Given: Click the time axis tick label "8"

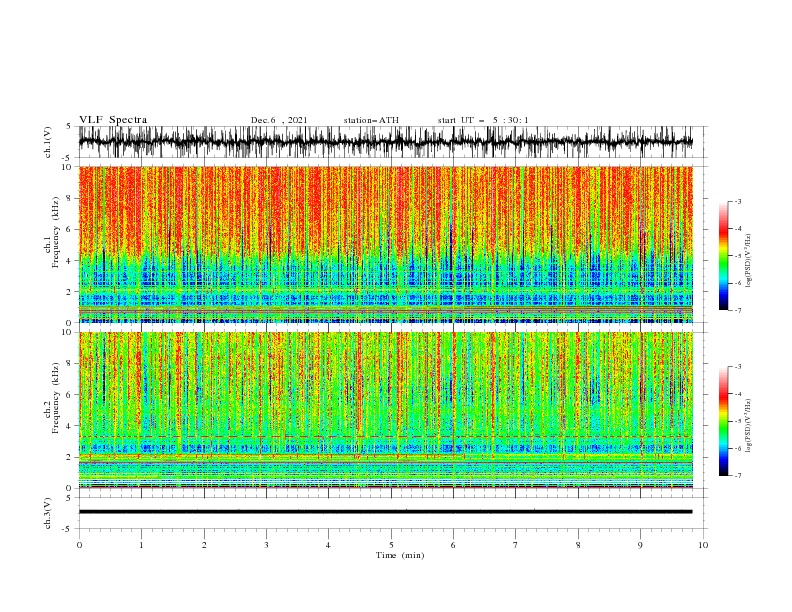Looking at the screenshot, I should click(578, 545).
